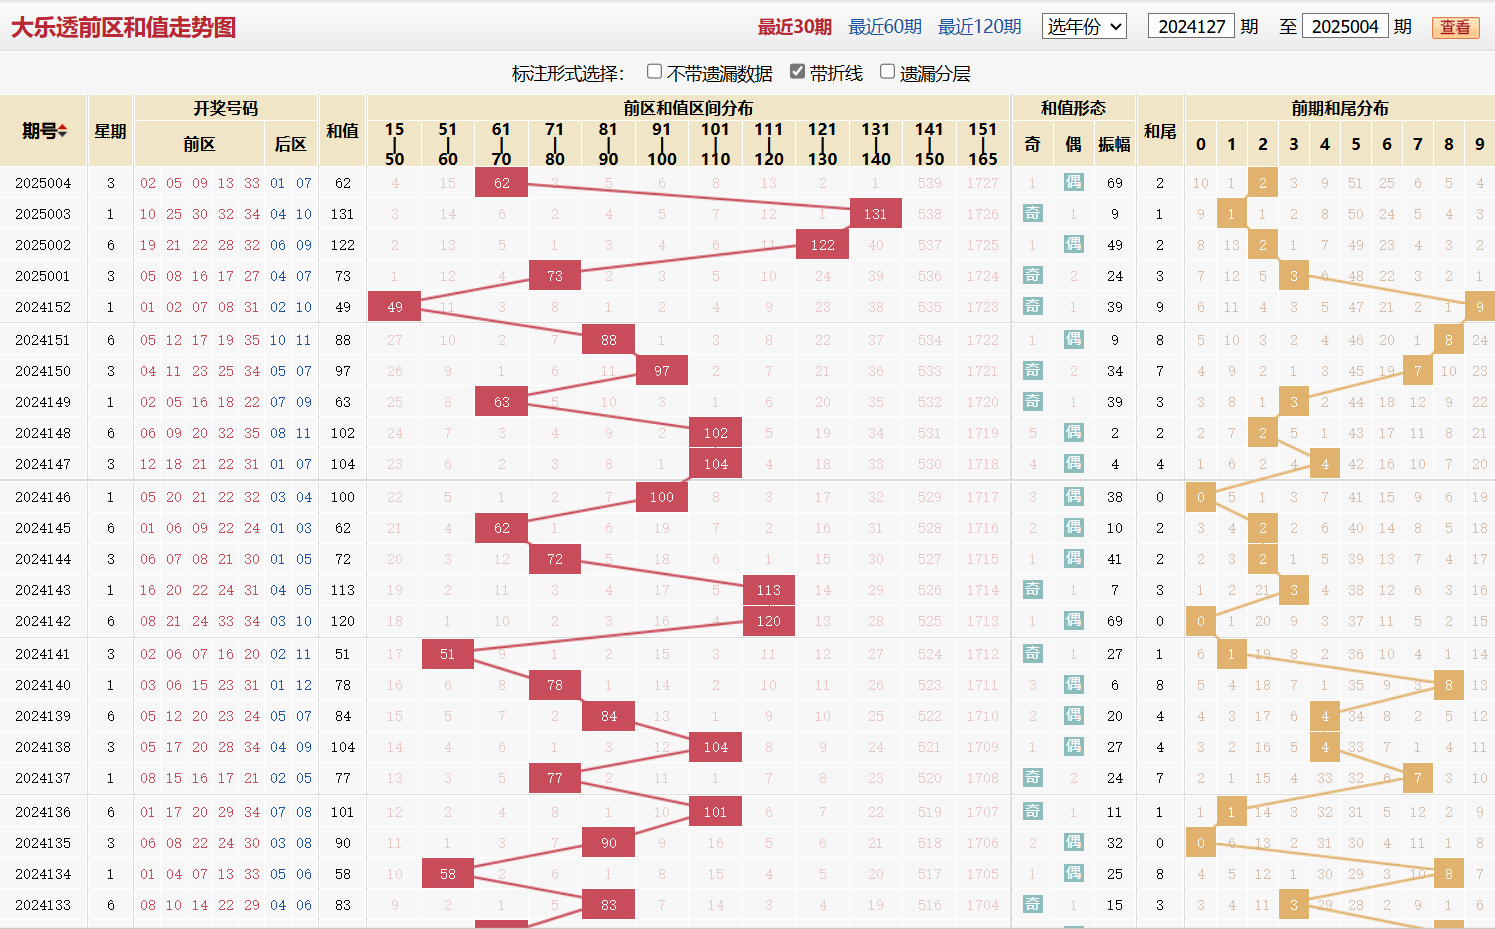Click the 偶 badge in row 2024151

[x=1073, y=340]
